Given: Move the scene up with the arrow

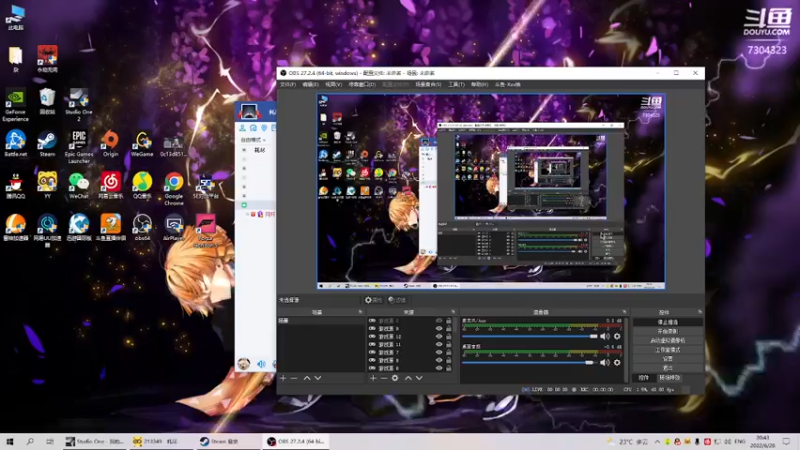Looking at the screenshot, I should click(307, 378).
